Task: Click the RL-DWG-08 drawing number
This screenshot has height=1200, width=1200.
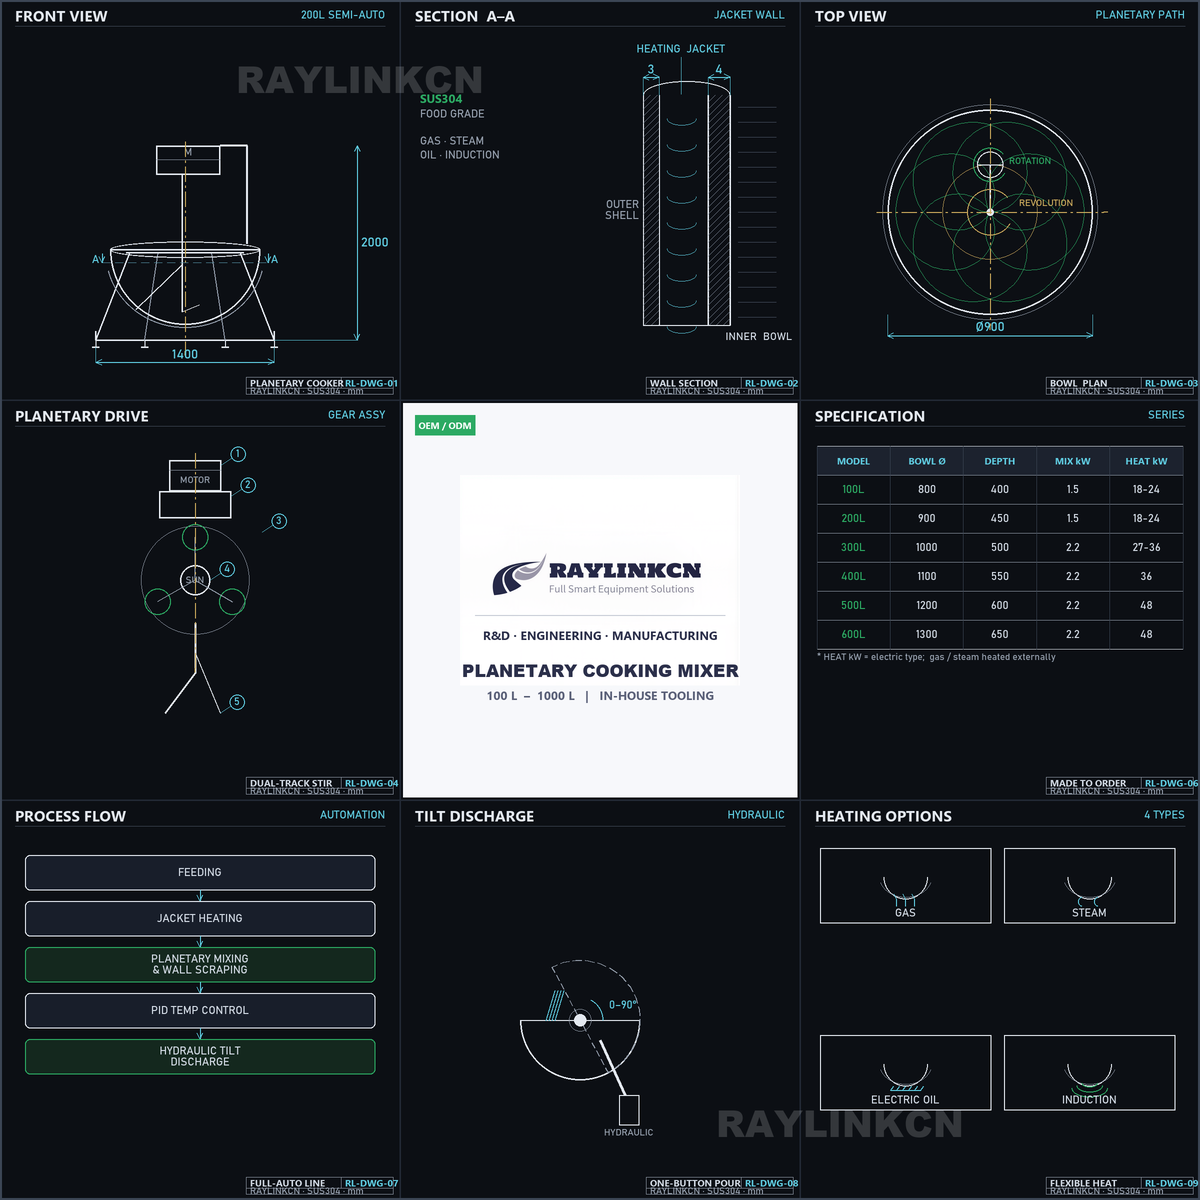Action: [771, 1183]
